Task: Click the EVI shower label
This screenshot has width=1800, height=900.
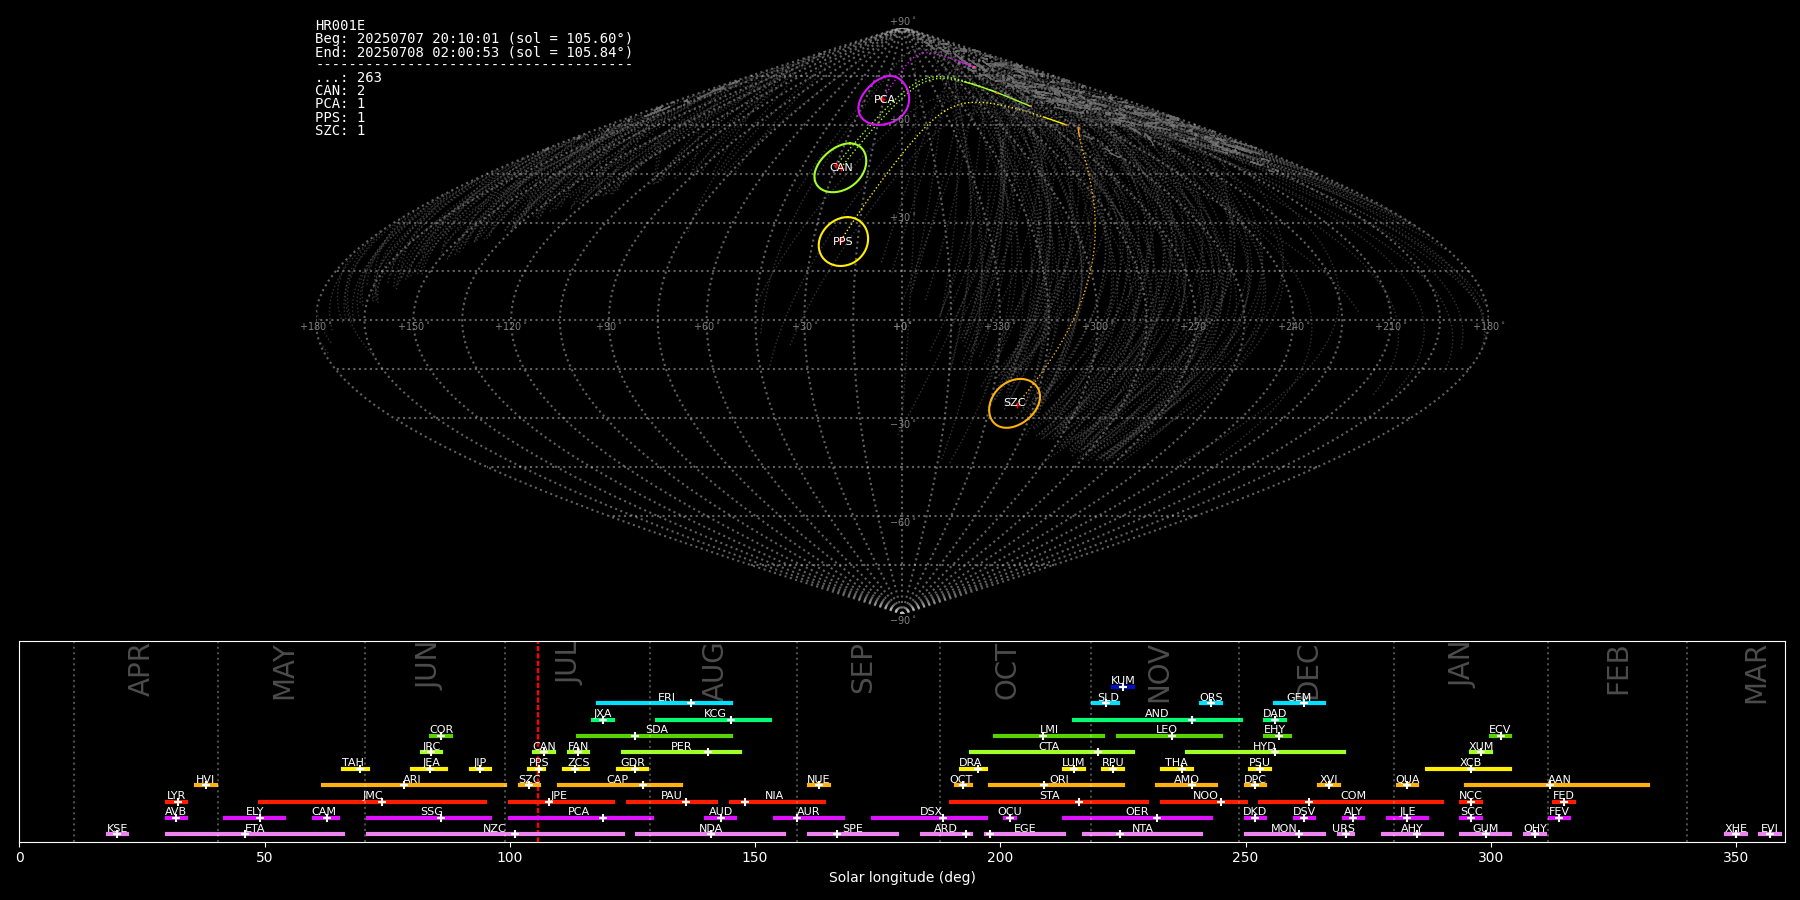Action: (x=1770, y=829)
